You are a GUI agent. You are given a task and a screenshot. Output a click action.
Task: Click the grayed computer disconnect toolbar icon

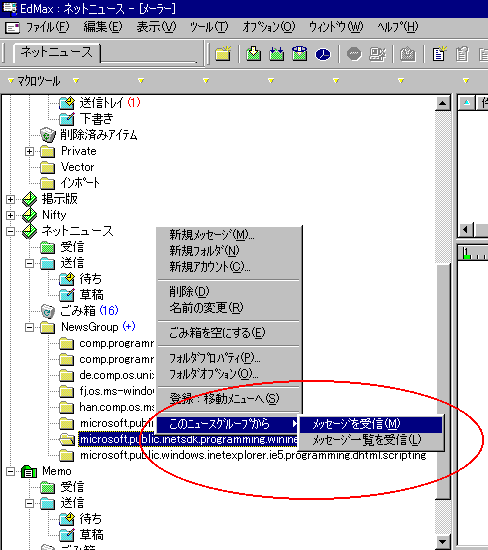[377, 54]
